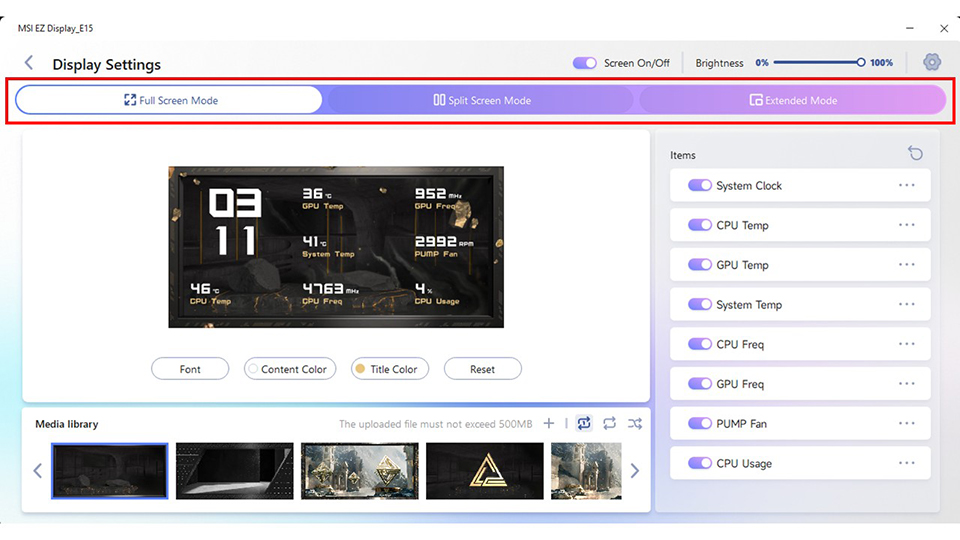Image resolution: width=960 pixels, height=540 pixels.
Task: Turn off the PUMP Fan item
Action: pos(700,424)
